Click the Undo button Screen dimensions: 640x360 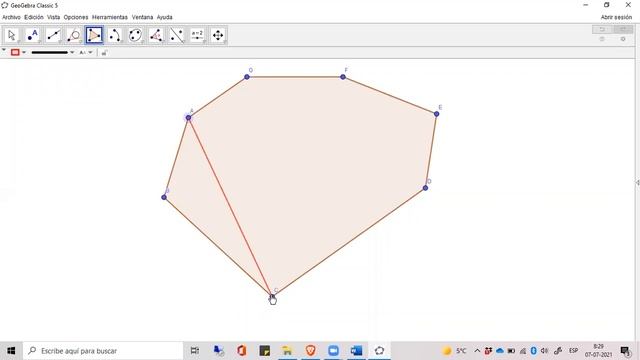click(602, 29)
